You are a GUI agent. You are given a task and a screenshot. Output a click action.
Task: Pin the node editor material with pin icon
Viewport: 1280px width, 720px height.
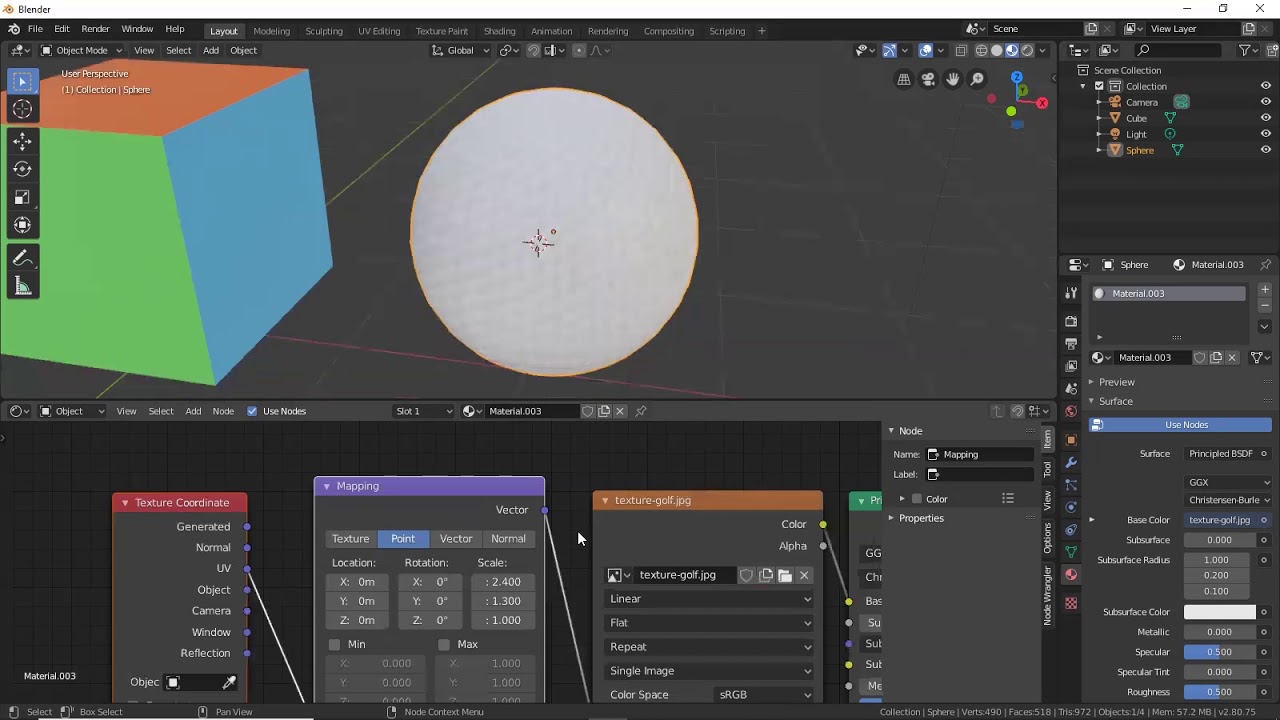(x=641, y=411)
